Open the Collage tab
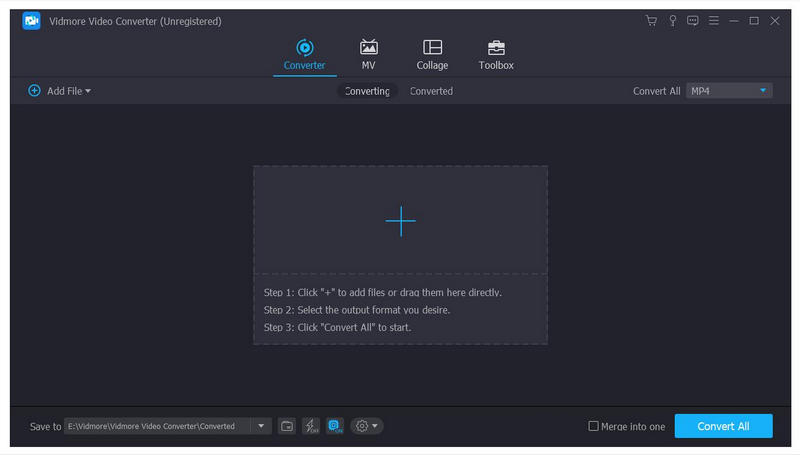 click(432, 54)
